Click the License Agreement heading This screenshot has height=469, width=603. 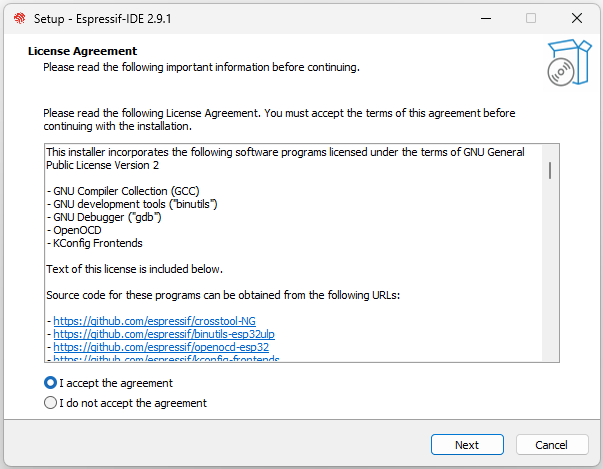click(x=82, y=51)
